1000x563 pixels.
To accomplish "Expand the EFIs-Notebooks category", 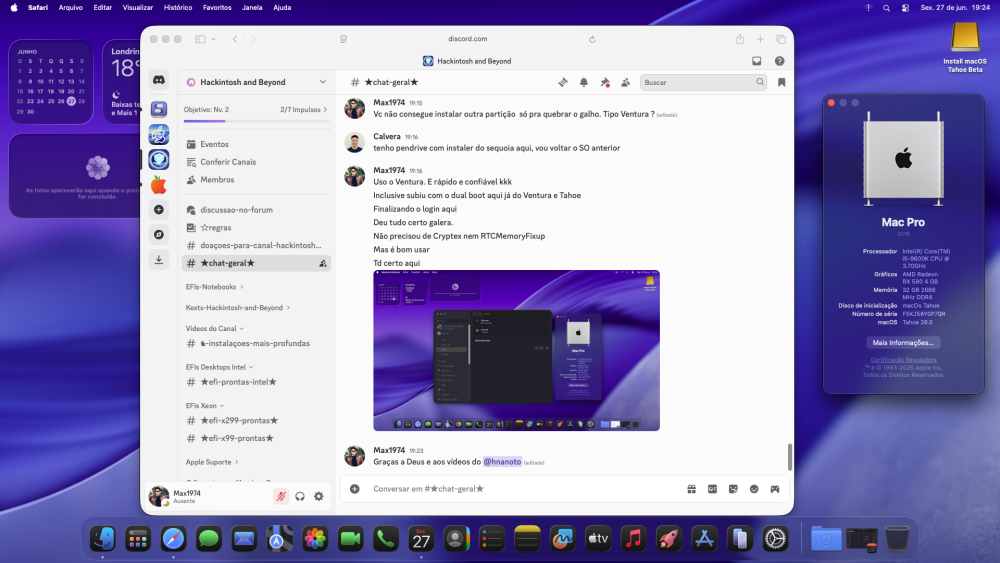I will coord(214,287).
